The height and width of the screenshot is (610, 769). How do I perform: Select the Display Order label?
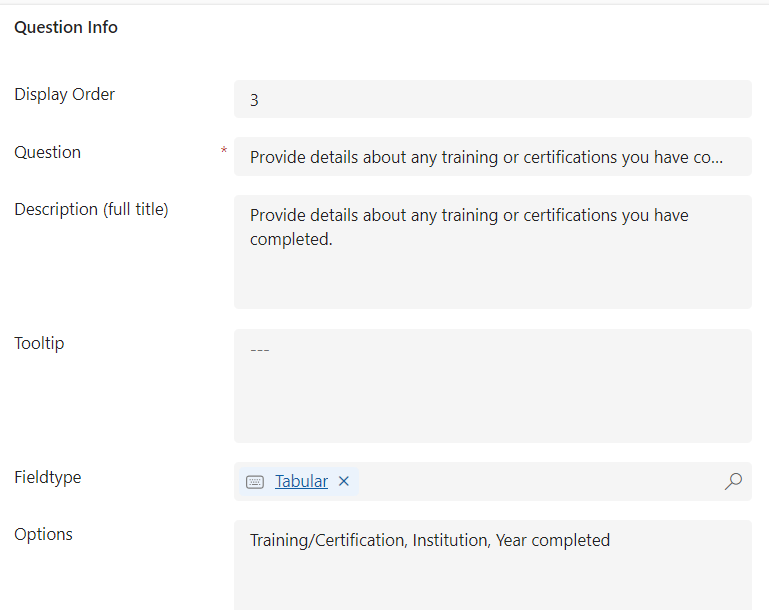click(x=65, y=94)
